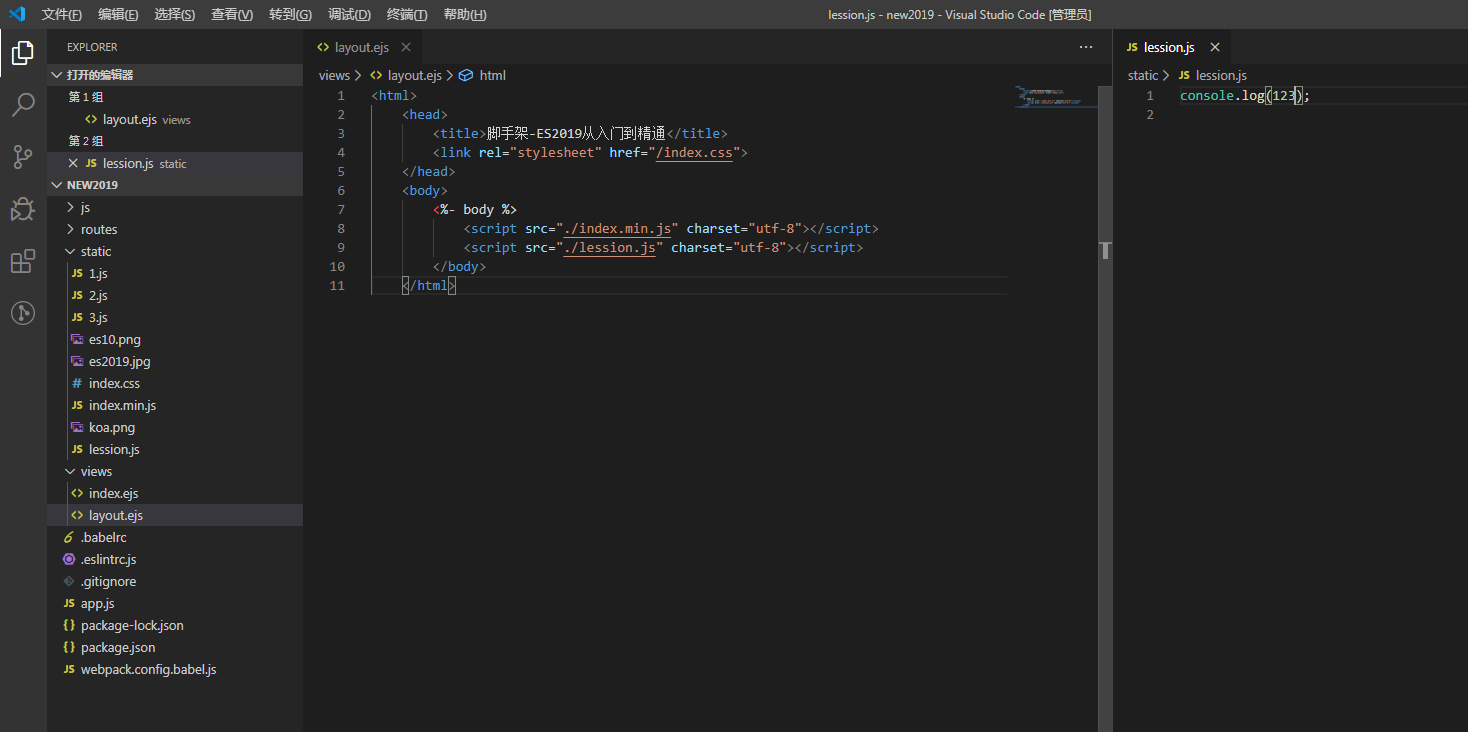This screenshot has width=1468, height=732.
Task: Click the 第 1 组 group label
Action: tap(86, 97)
